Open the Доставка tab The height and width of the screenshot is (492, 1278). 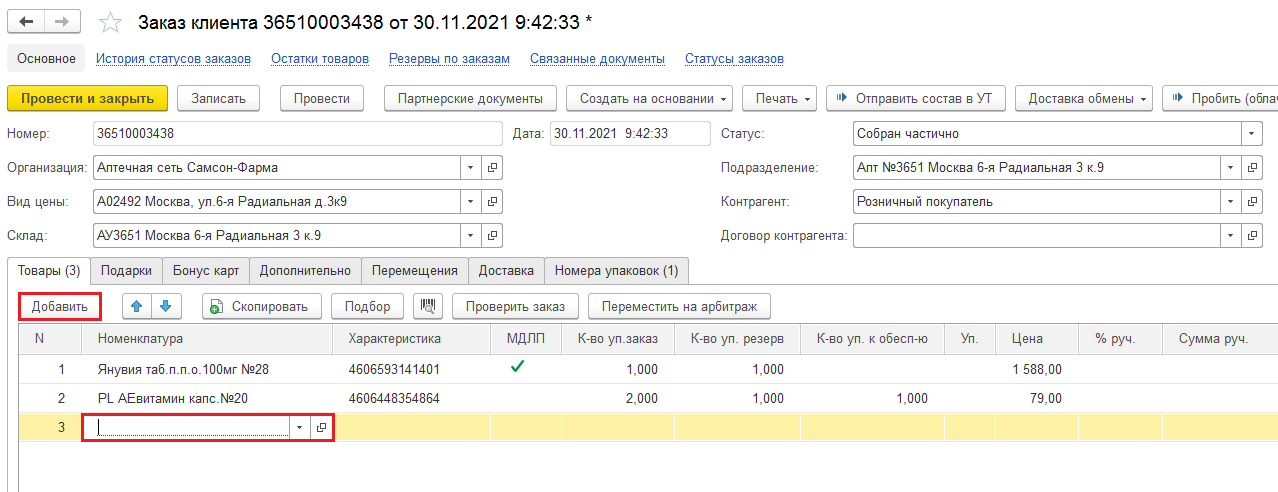click(506, 270)
